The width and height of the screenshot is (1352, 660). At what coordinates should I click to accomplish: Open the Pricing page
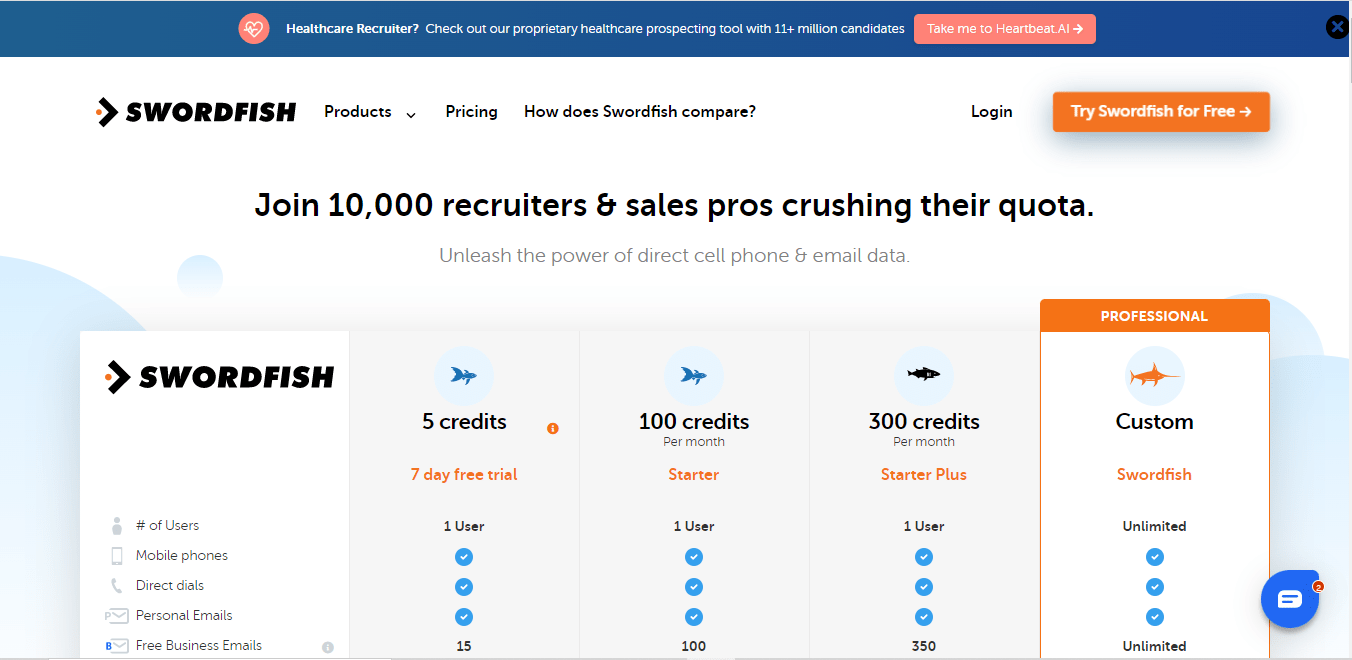471,112
